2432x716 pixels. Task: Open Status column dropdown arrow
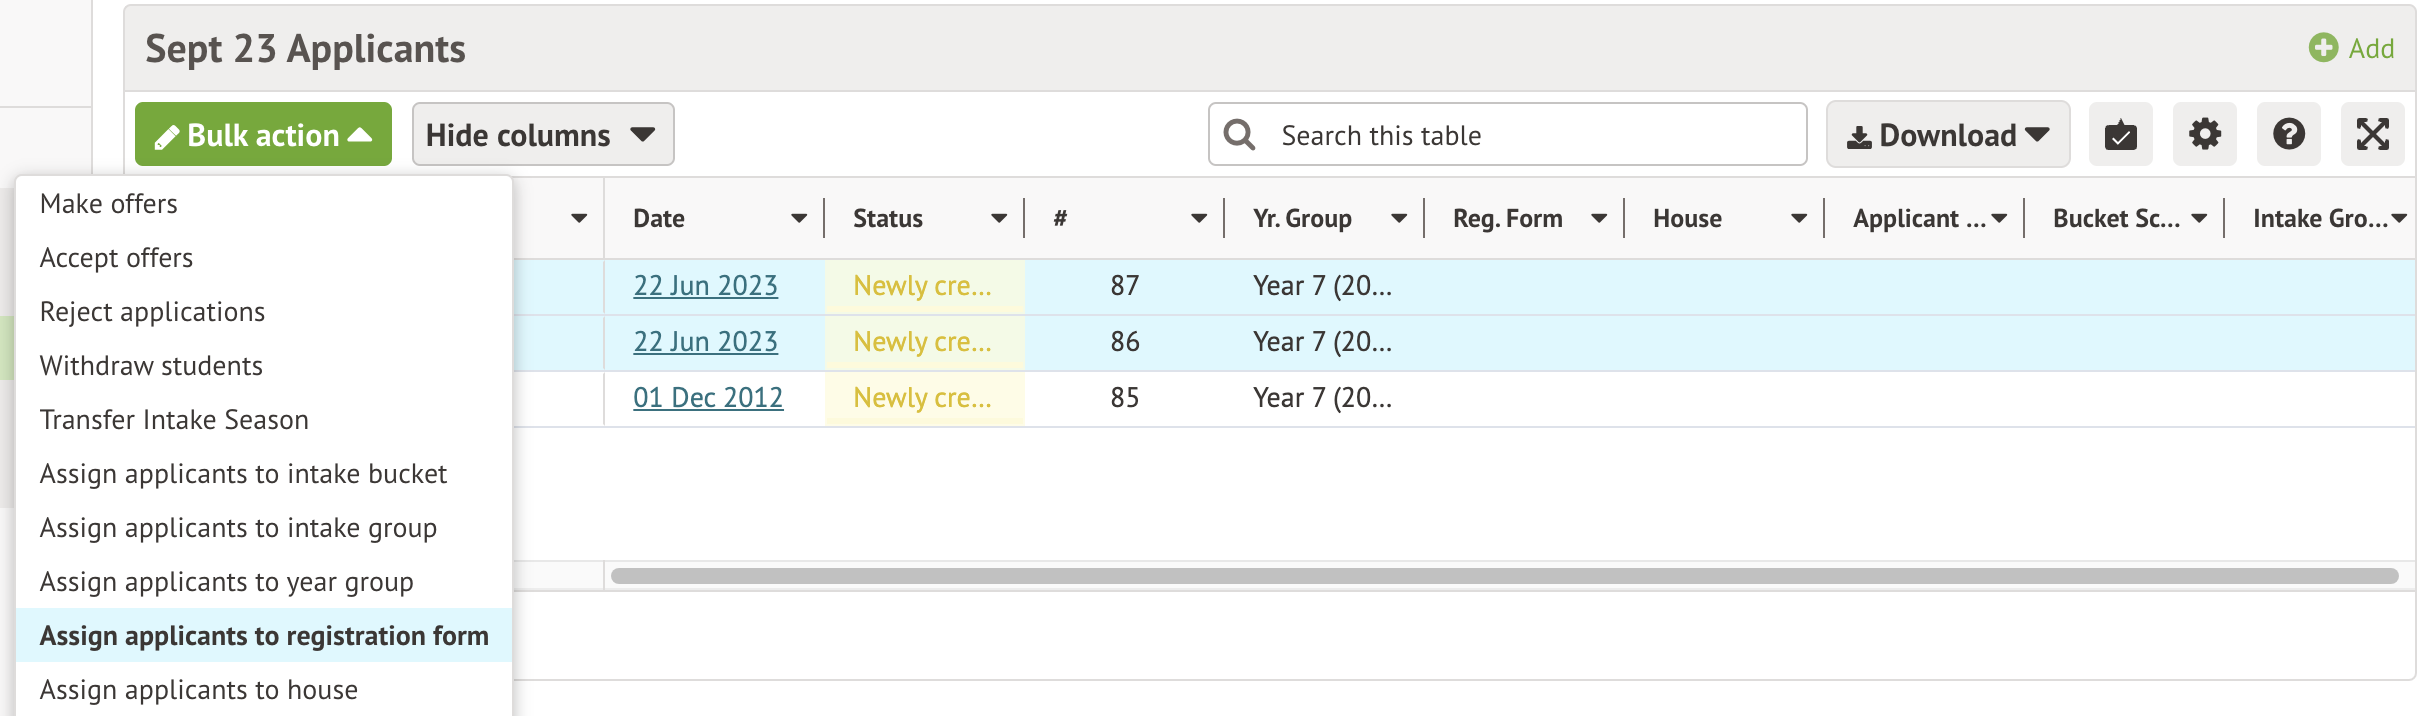pos(998,219)
